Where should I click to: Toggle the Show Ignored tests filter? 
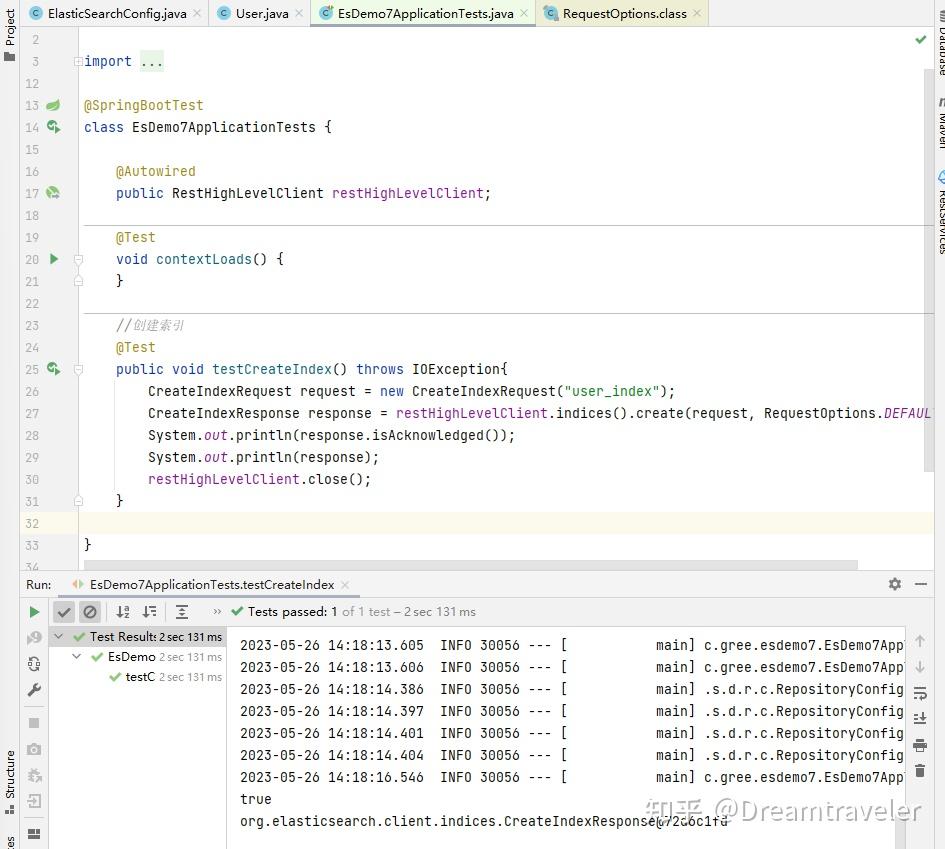click(x=90, y=612)
